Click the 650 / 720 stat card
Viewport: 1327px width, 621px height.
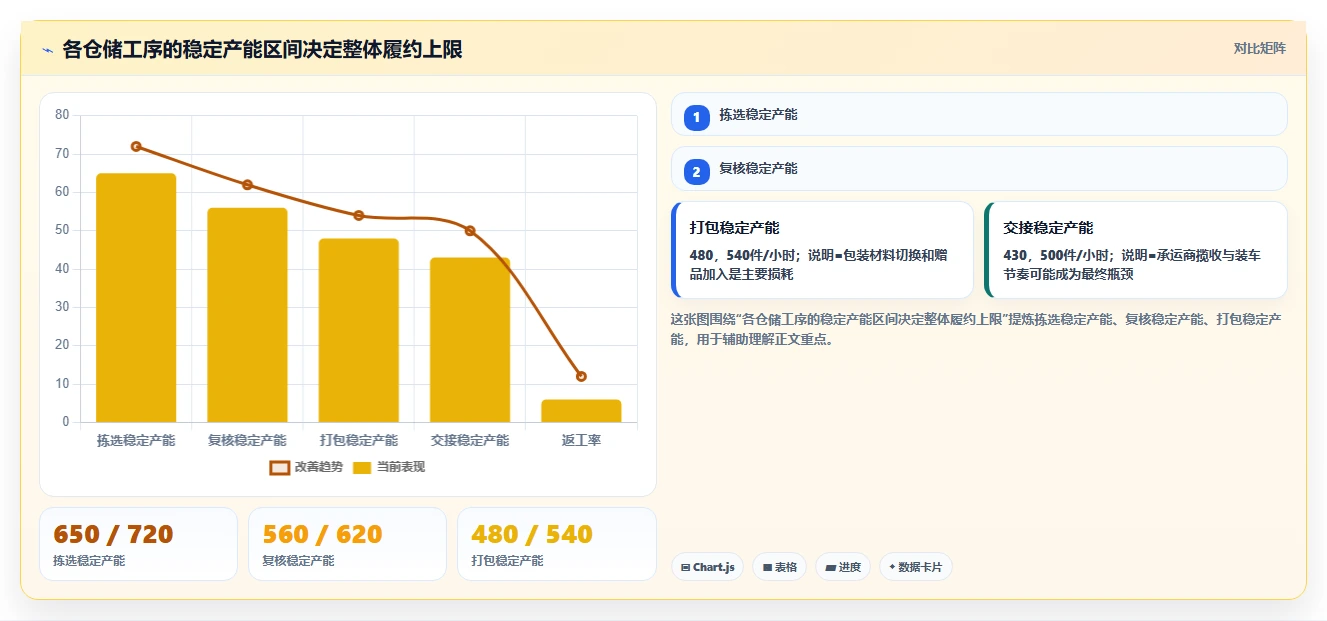(138, 544)
